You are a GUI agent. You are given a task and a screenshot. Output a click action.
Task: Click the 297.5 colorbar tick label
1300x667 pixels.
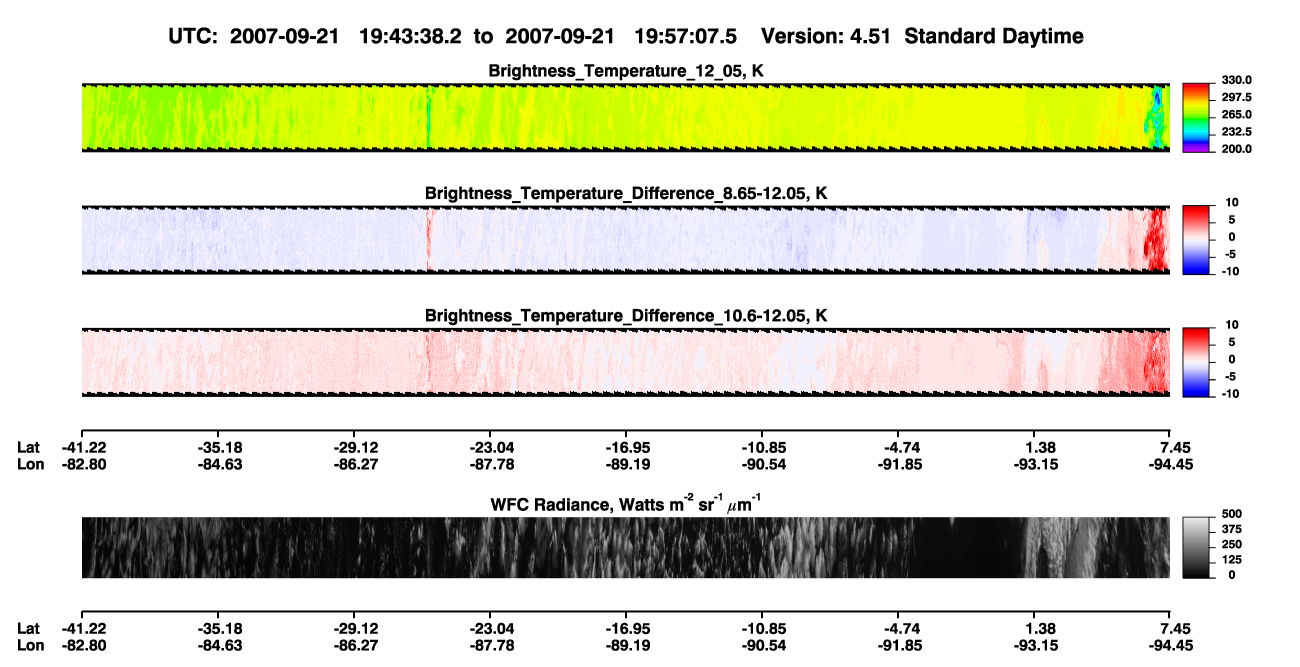[1235, 98]
